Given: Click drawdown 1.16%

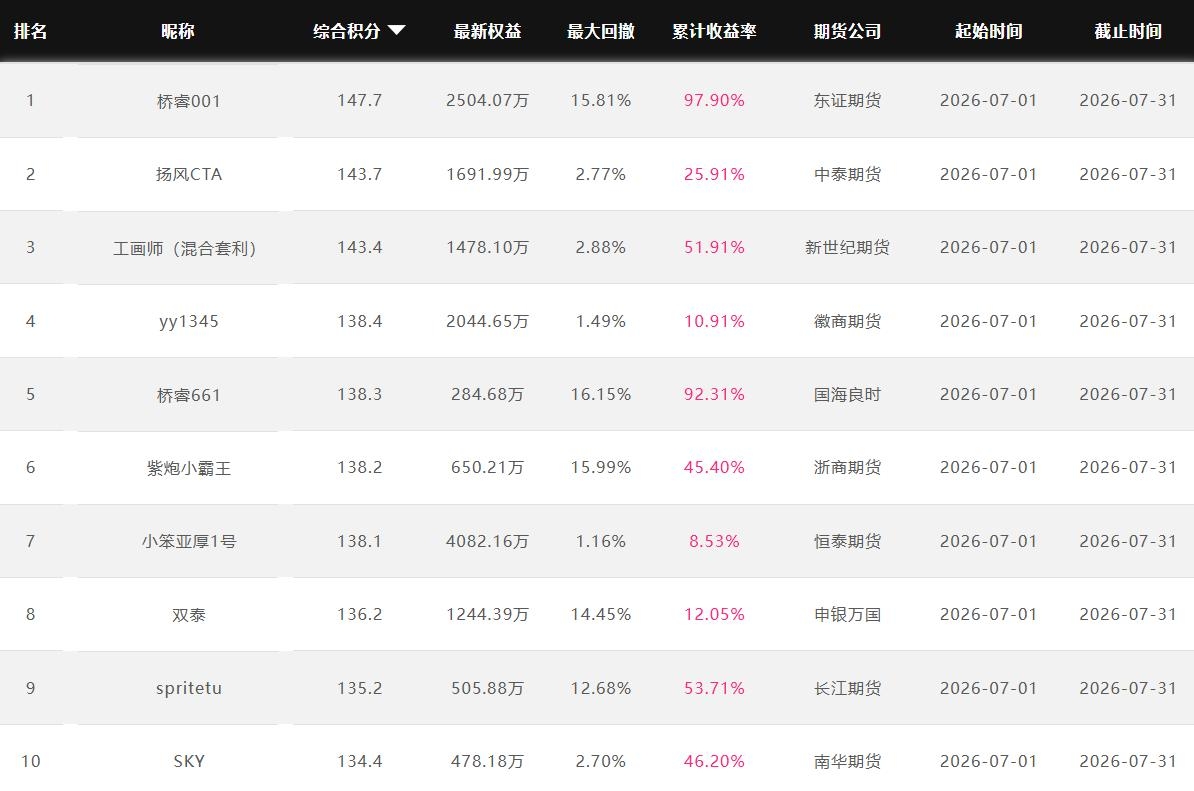Looking at the screenshot, I should click(x=601, y=541).
